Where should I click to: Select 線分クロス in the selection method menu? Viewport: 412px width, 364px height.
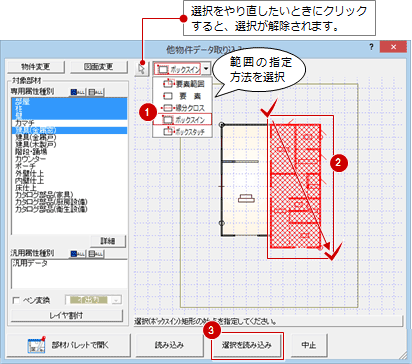coord(183,108)
